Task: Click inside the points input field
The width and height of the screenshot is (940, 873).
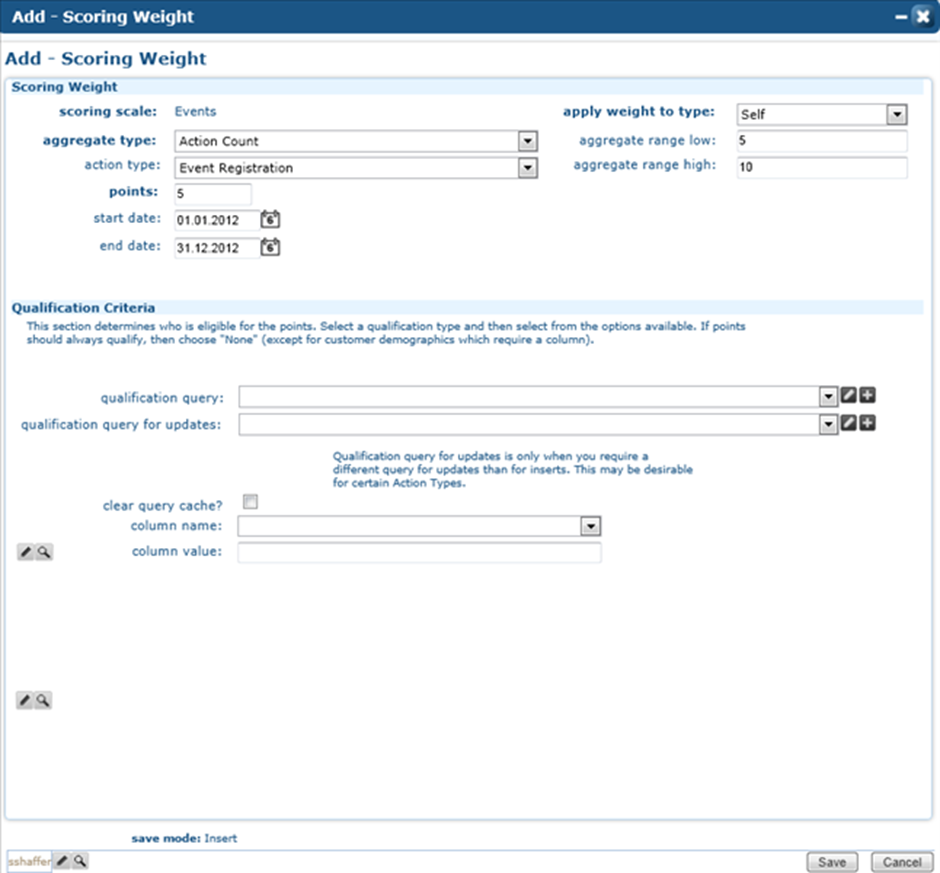Action: pyautogui.click(x=213, y=194)
